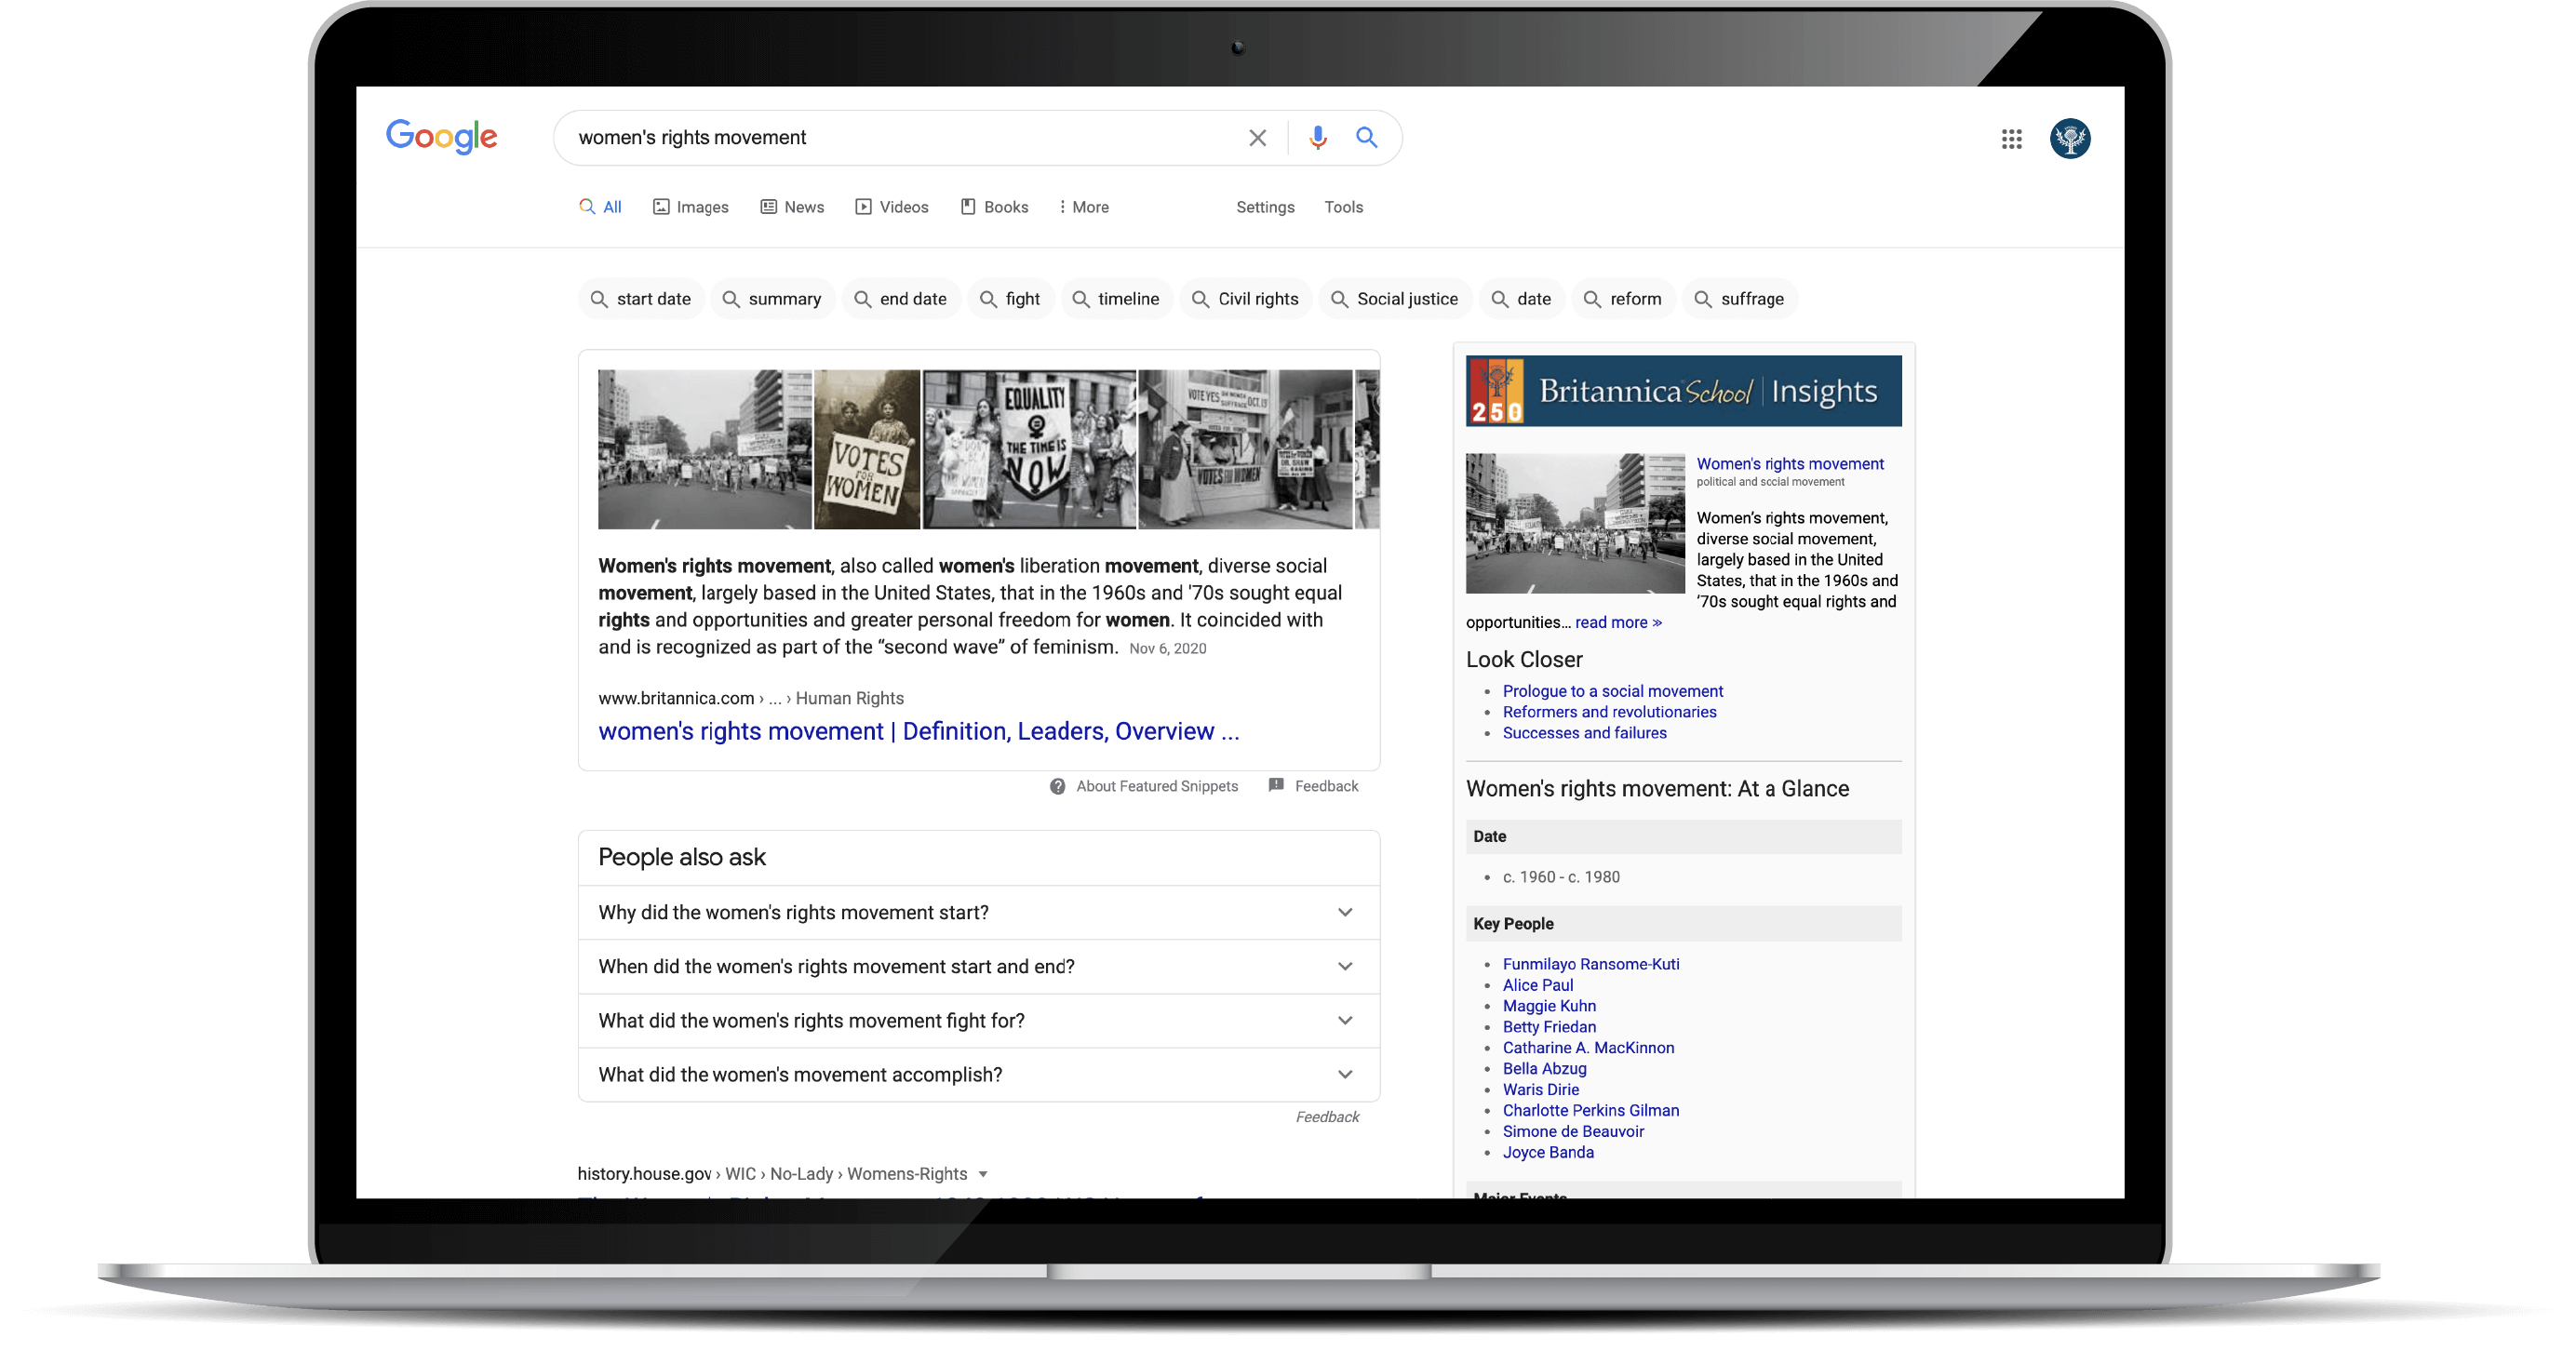Select the 'Social justice' suggestion chip
The width and height of the screenshot is (2576, 1350).
1395,299
